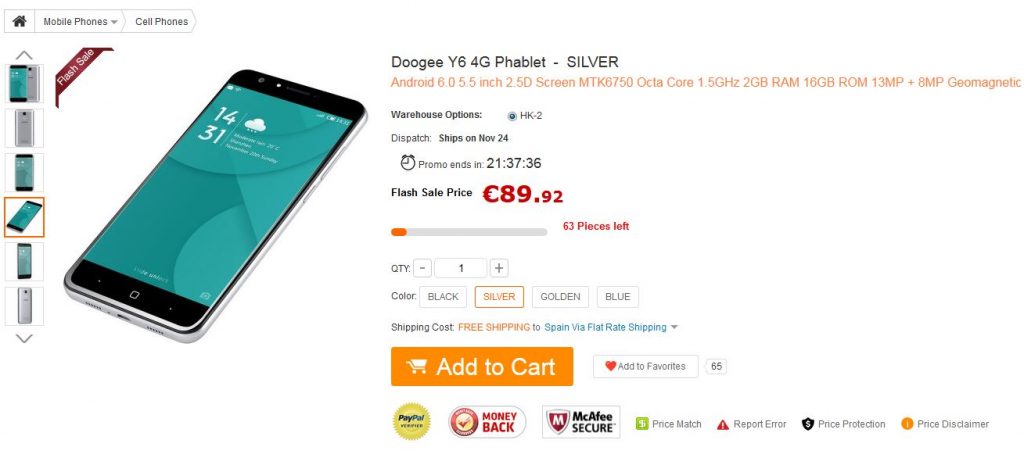Viewport: 1024px width, 472px height.
Task: Open the Spain Via Flat Rate Shipping dropdown
Action: 611,327
